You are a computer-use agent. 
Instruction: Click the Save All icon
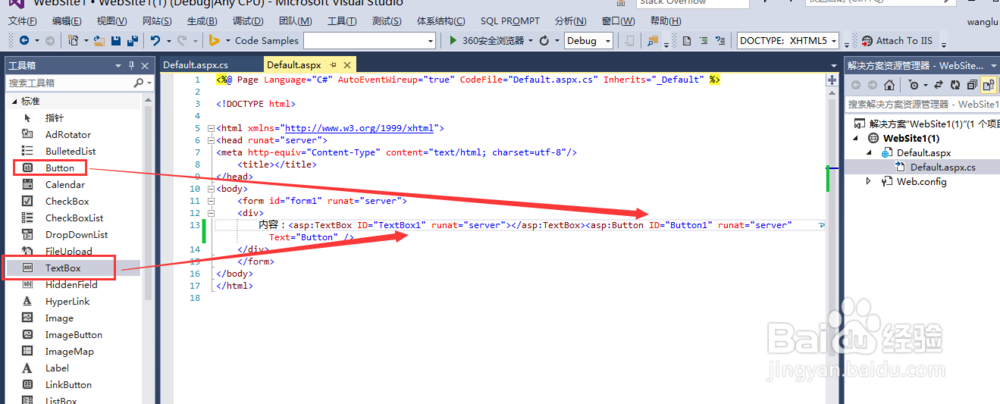click(133, 40)
